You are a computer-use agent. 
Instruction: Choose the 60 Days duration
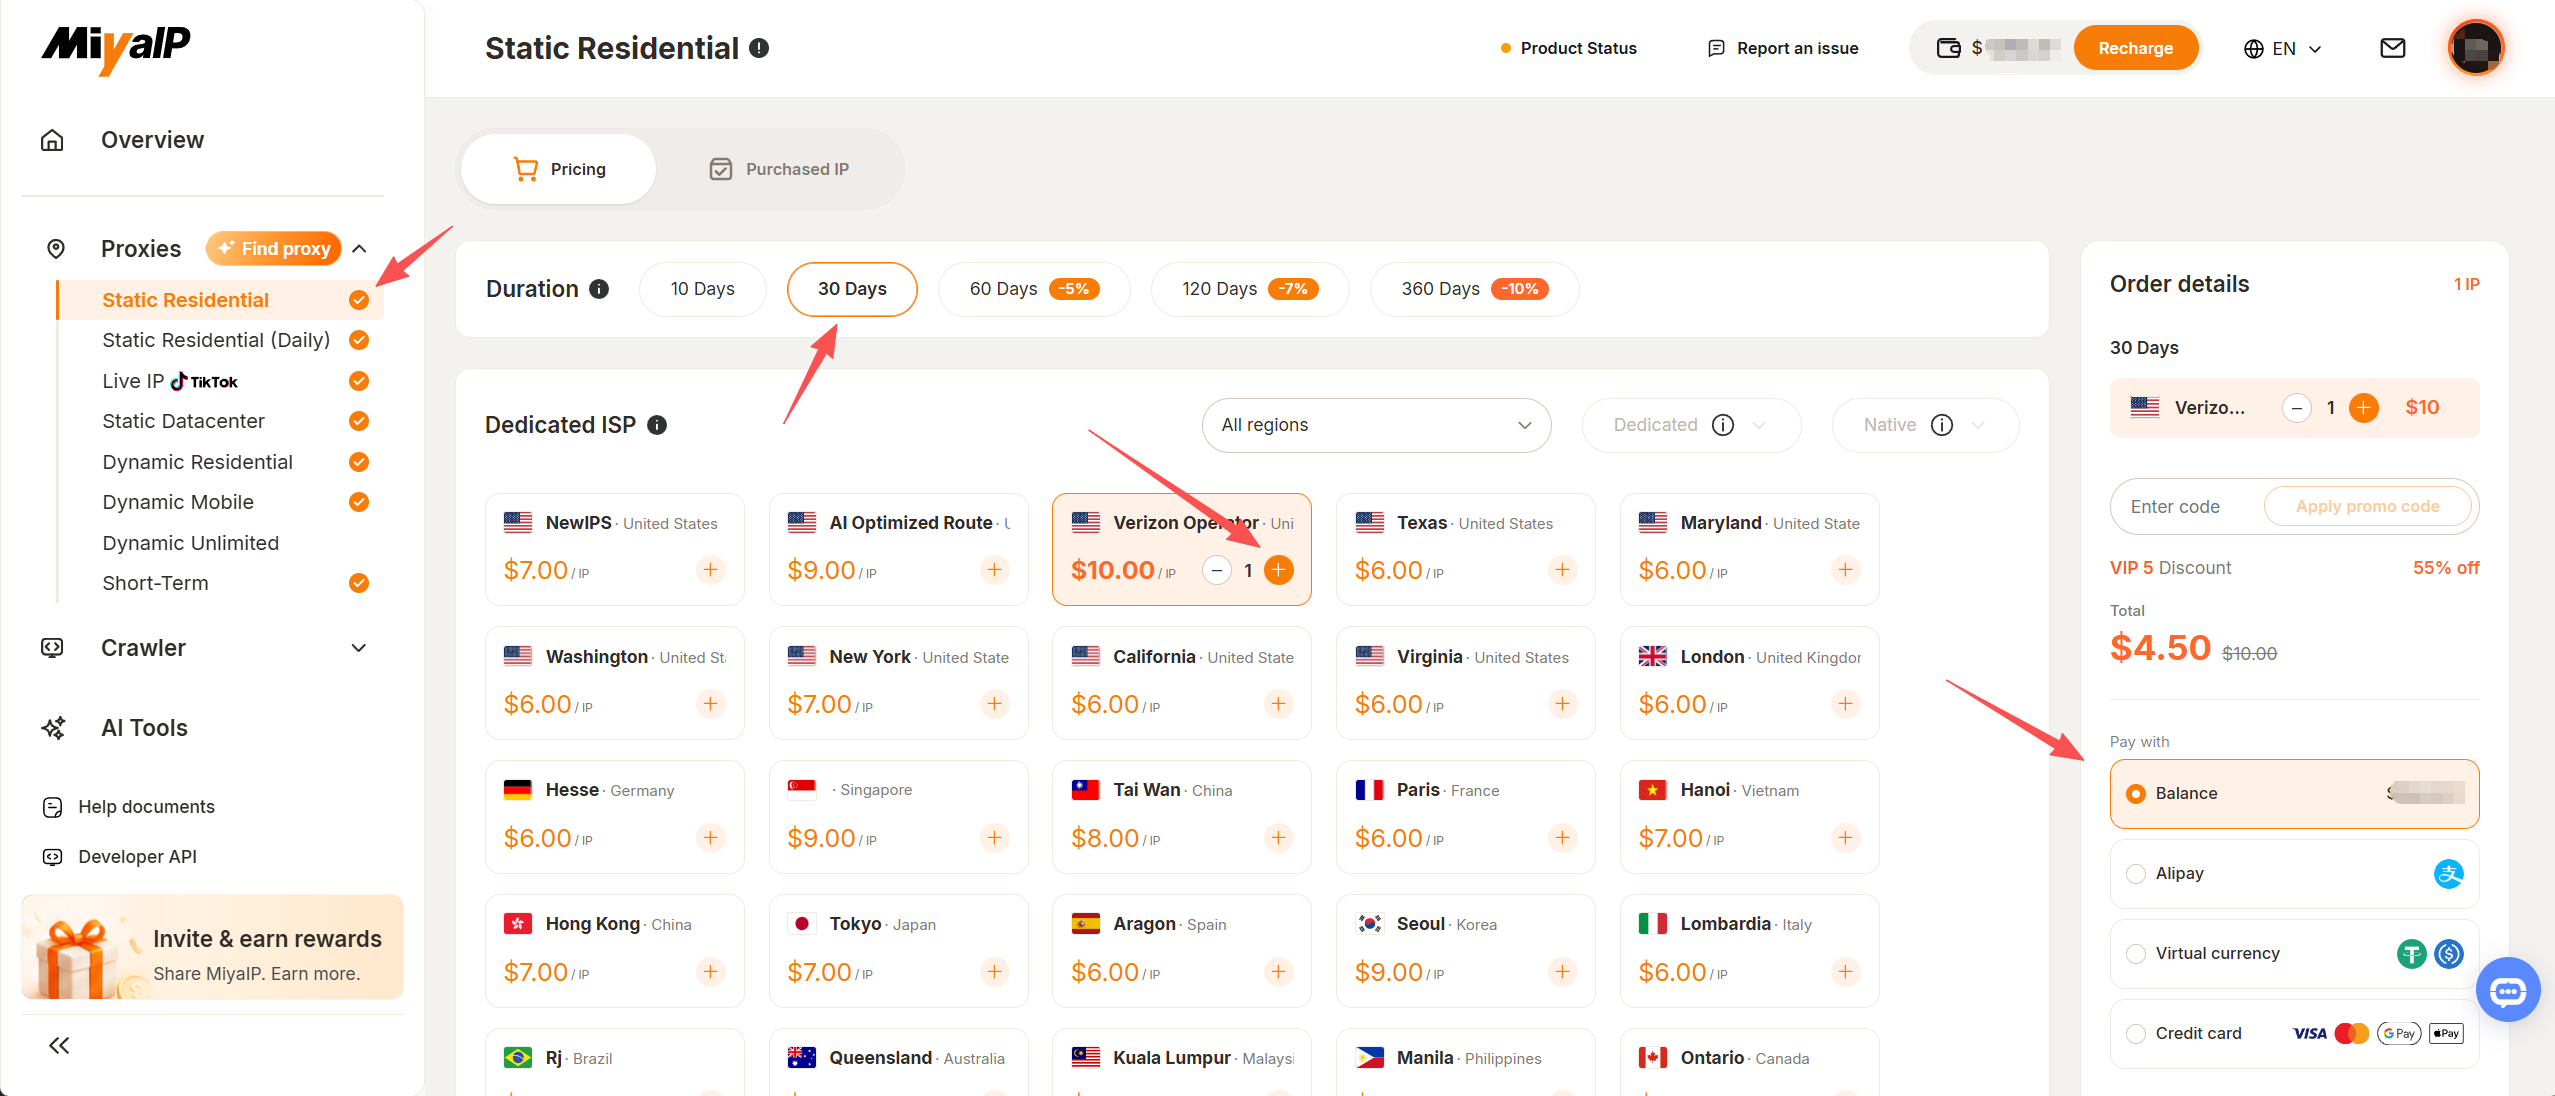point(1034,289)
